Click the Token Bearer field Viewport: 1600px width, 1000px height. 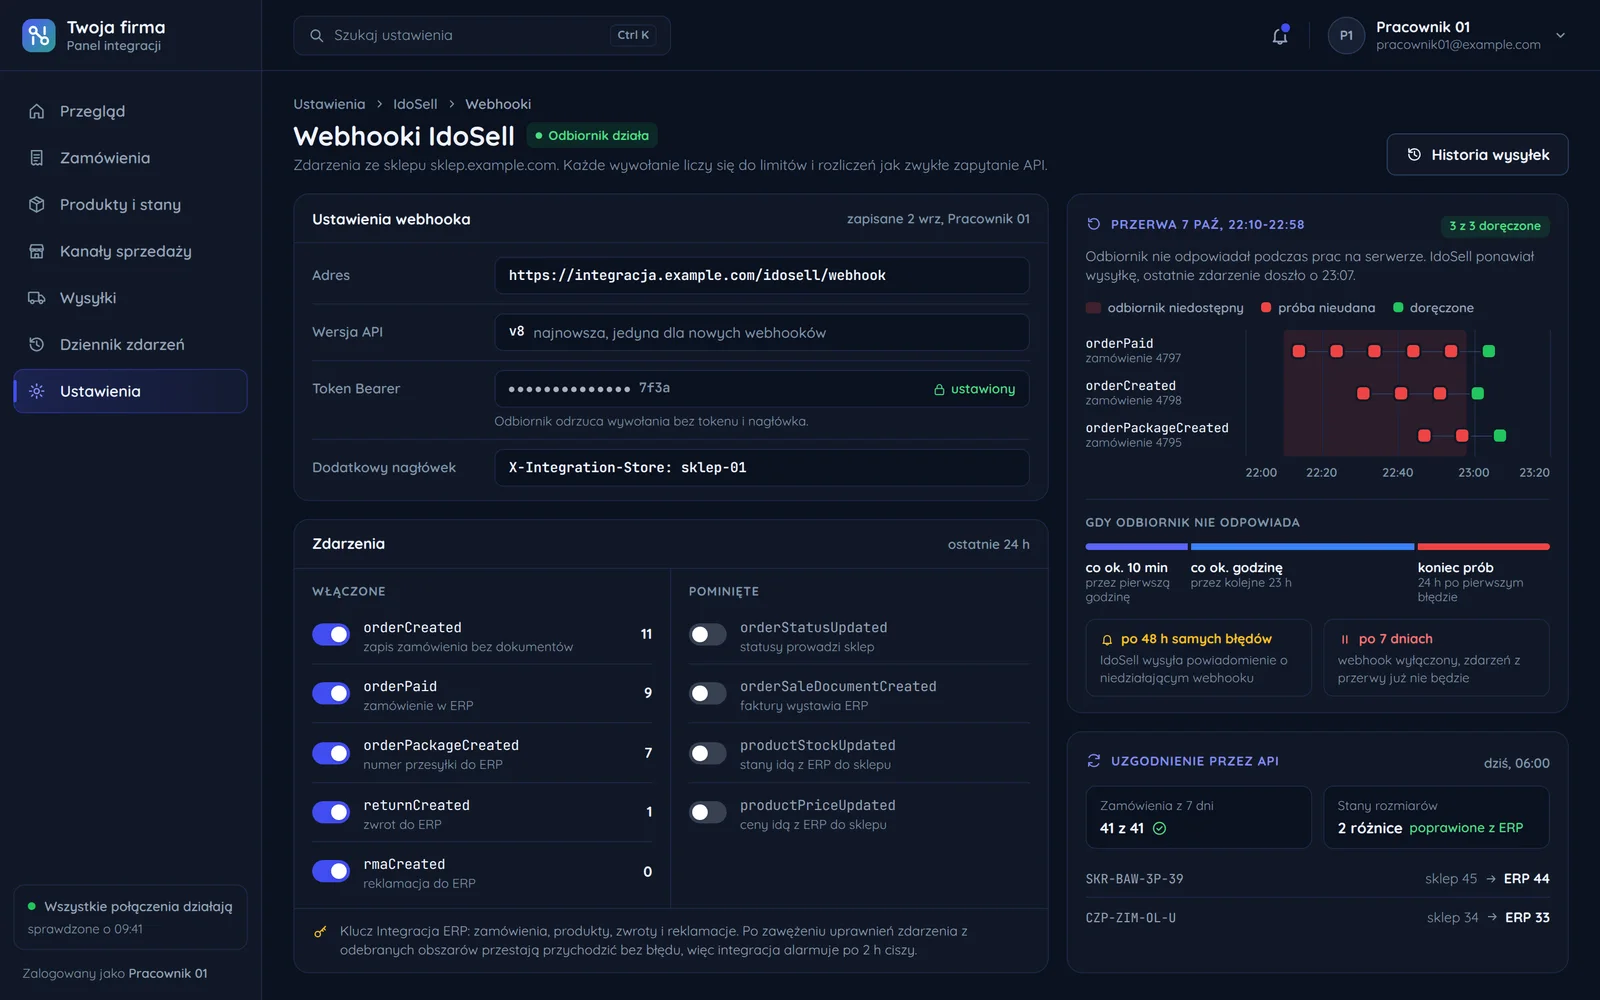click(762, 389)
